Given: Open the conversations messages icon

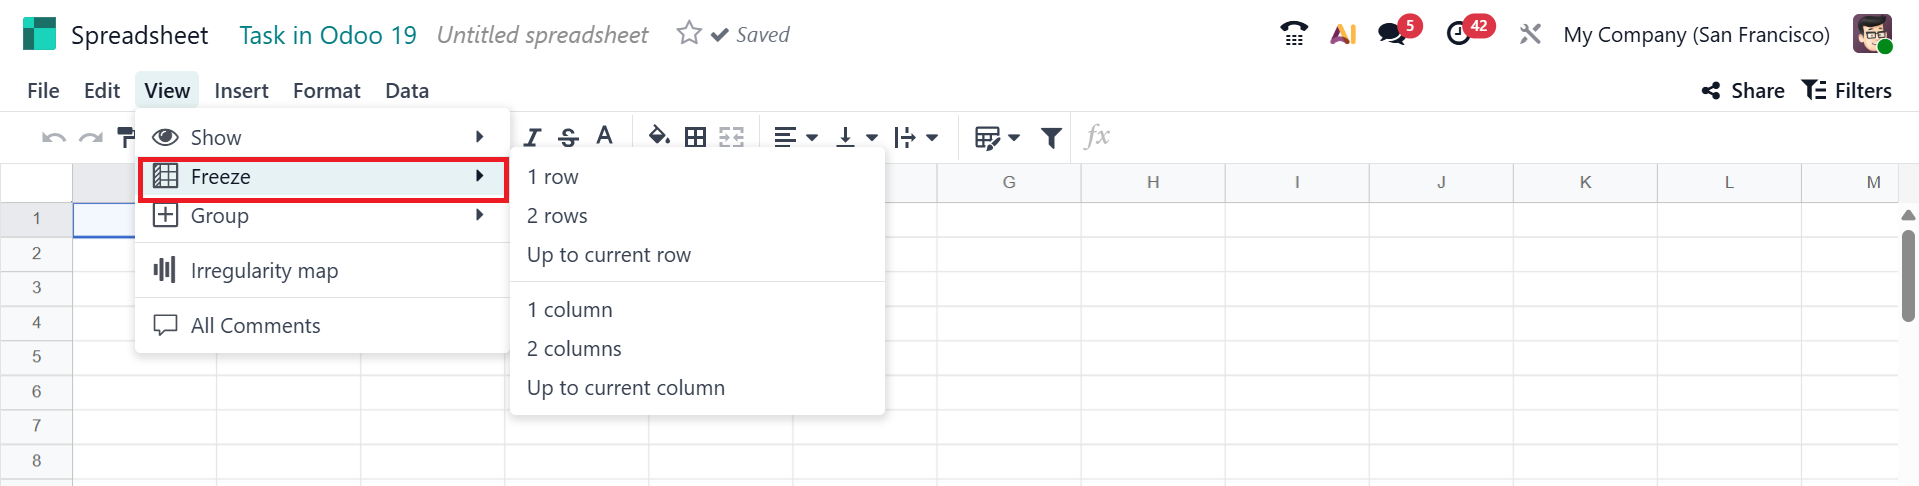Looking at the screenshot, I should coord(1391,34).
